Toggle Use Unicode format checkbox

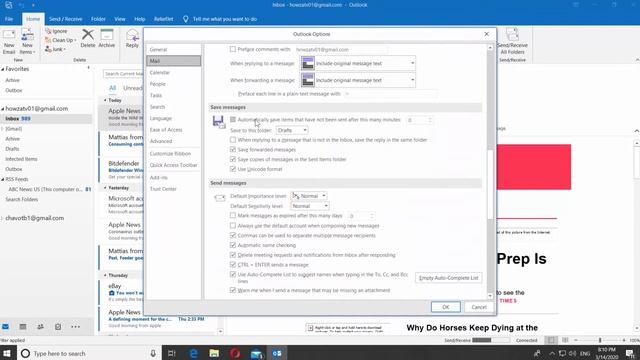(233, 169)
